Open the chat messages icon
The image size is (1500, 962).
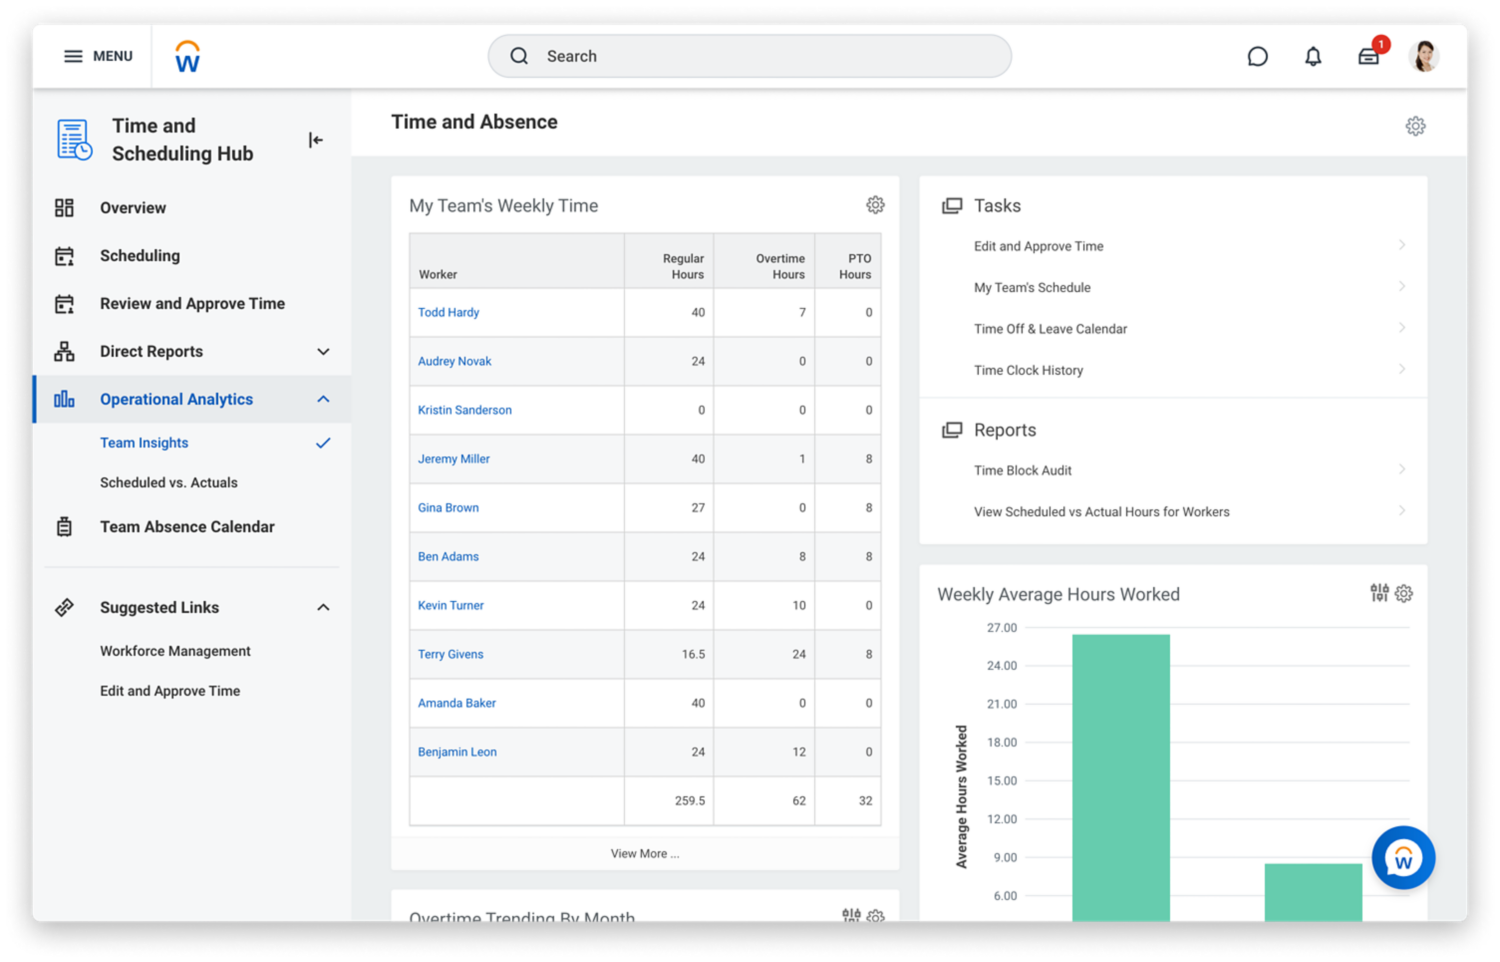pyautogui.click(x=1257, y=57)
